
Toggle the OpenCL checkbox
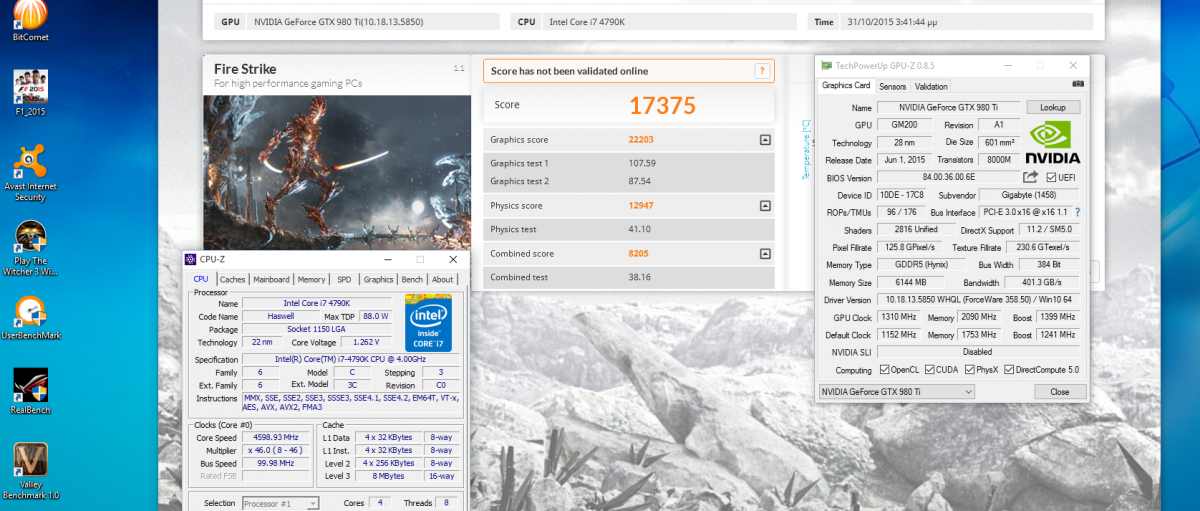click(885, 370)
